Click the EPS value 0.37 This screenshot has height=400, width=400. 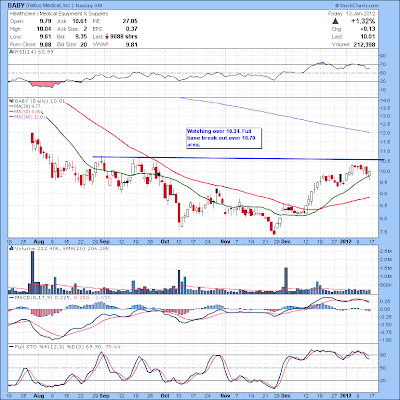(131, 29)
